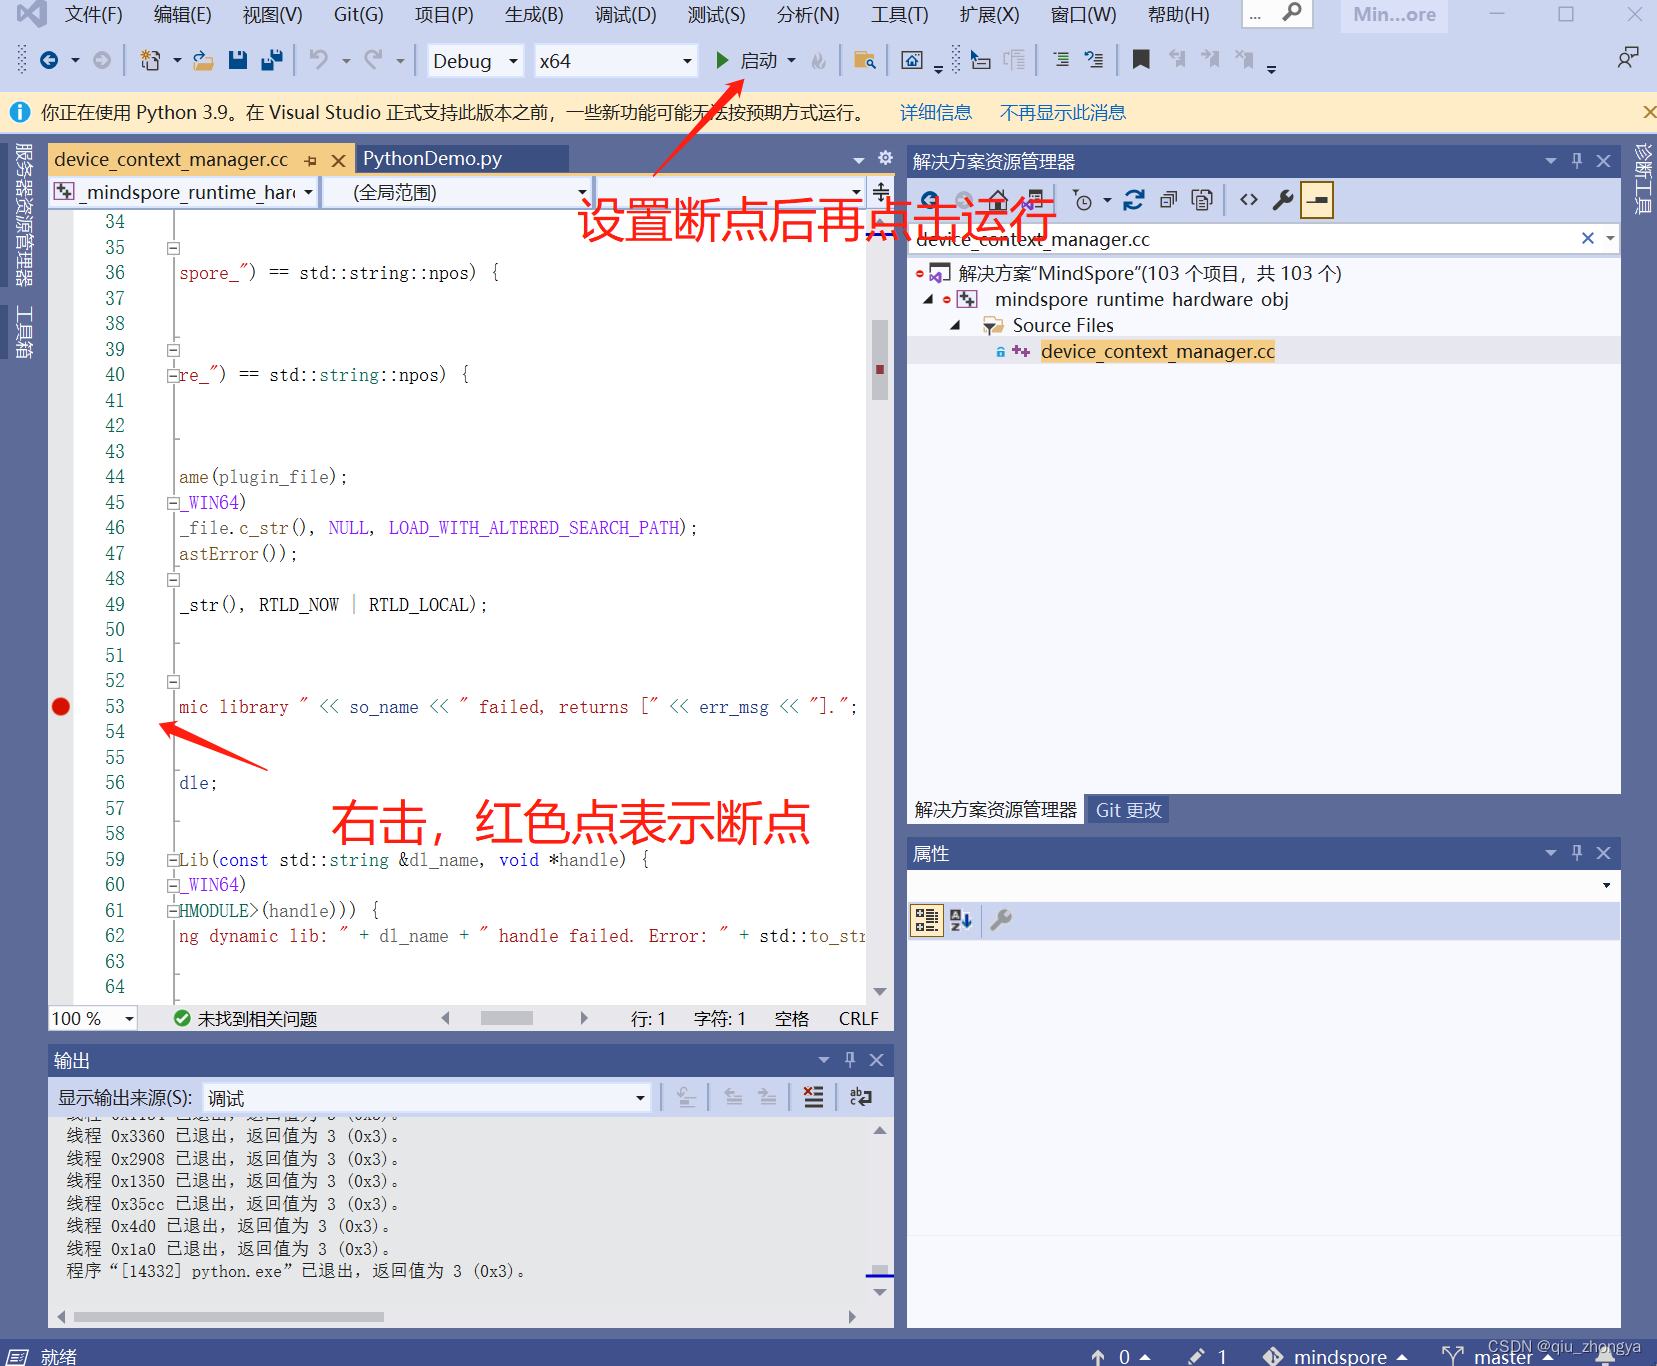
Task: Click the master branch indicator in status bar
Action: (x=1499, y=1356)
